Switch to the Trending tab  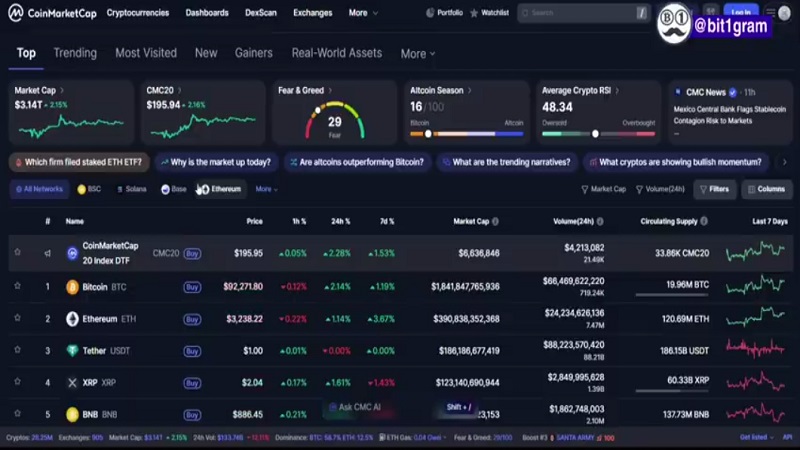75,53
